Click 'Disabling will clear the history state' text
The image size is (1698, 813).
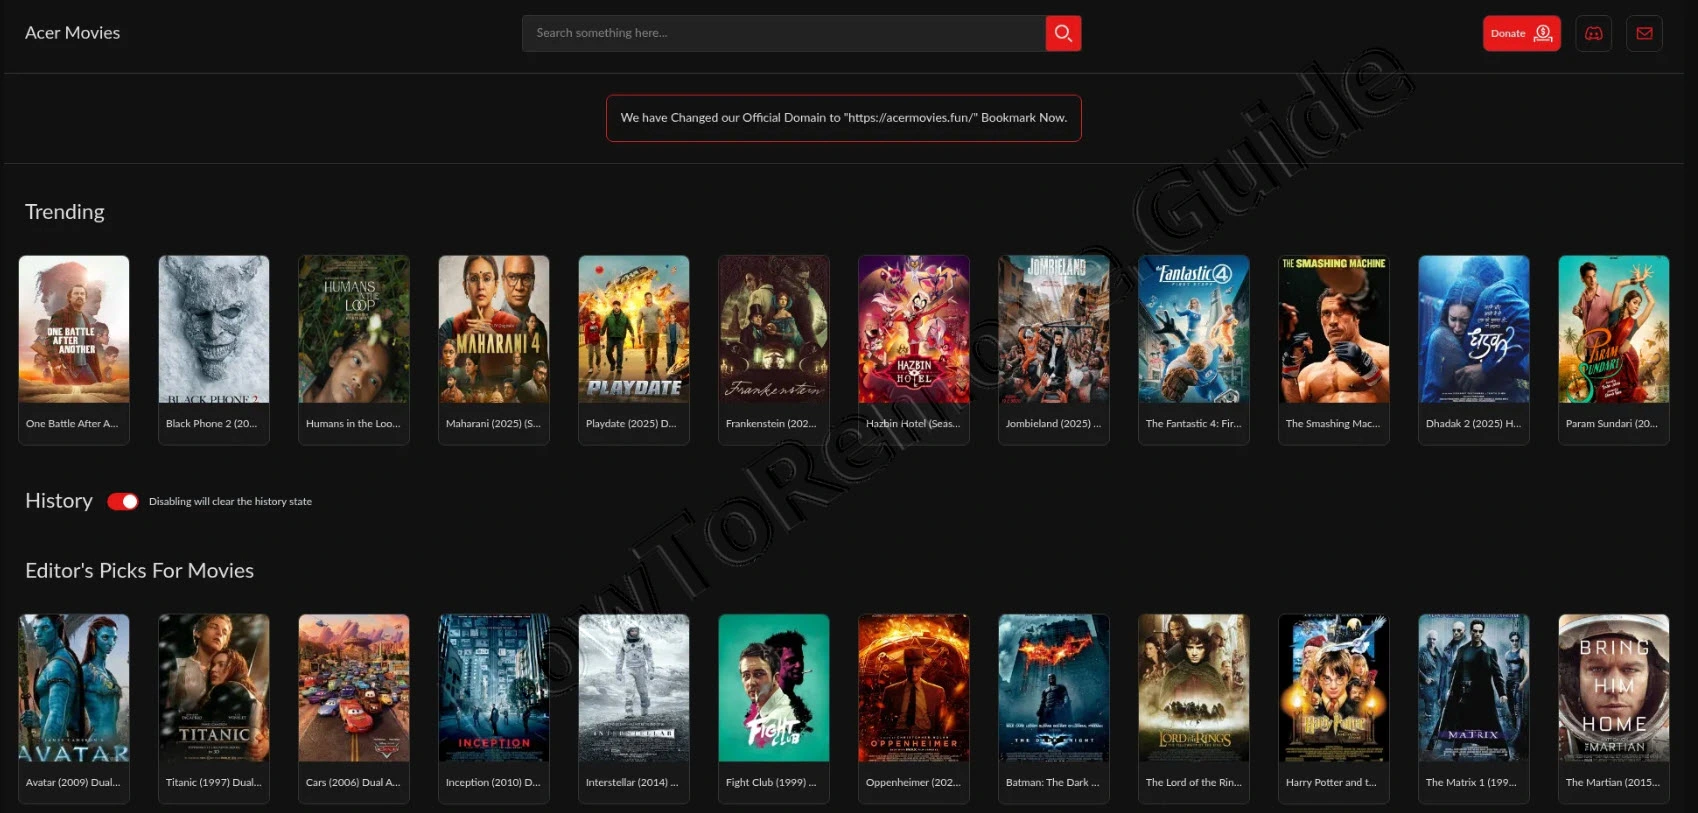230,502
